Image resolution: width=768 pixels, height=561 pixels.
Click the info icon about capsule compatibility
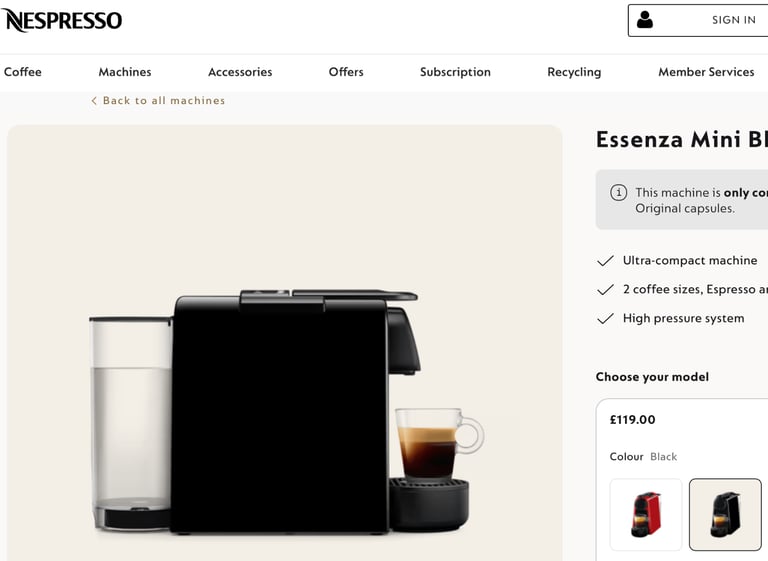pos(618,192)
